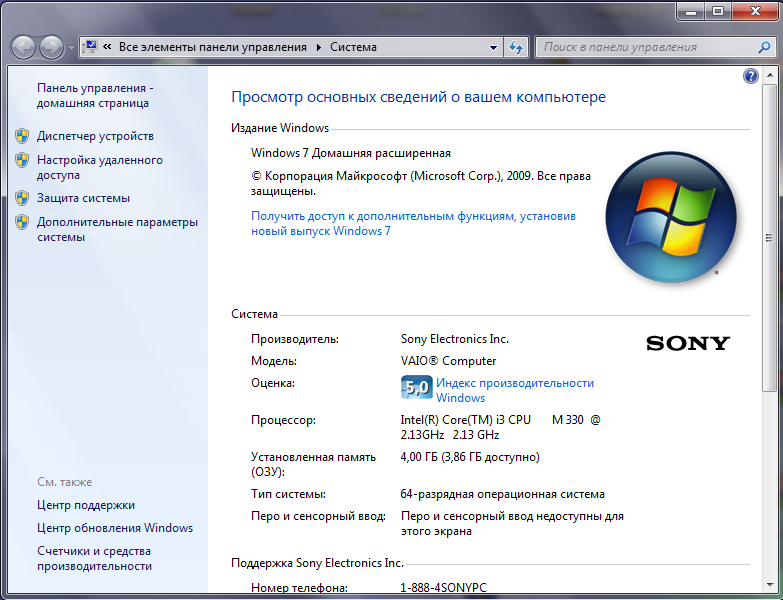
Task: Open address bar history dropdown
Action: [493, 47]
